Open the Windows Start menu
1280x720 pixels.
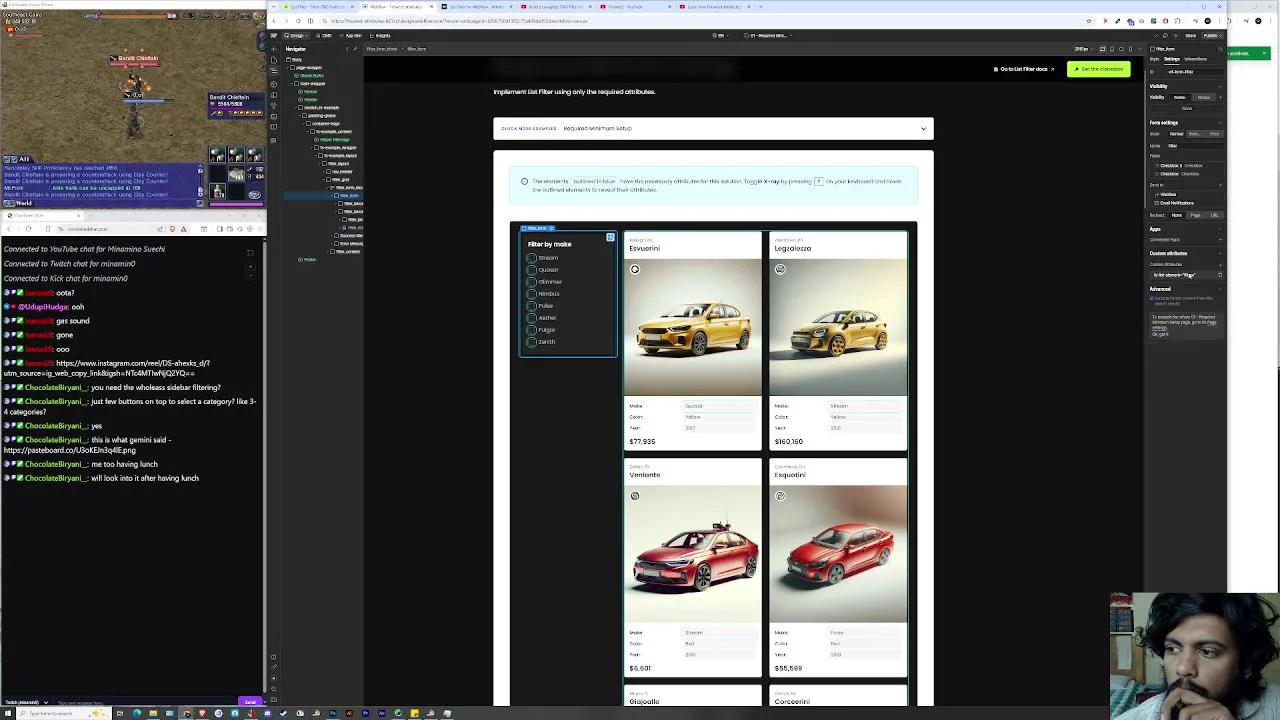[7, 713]
